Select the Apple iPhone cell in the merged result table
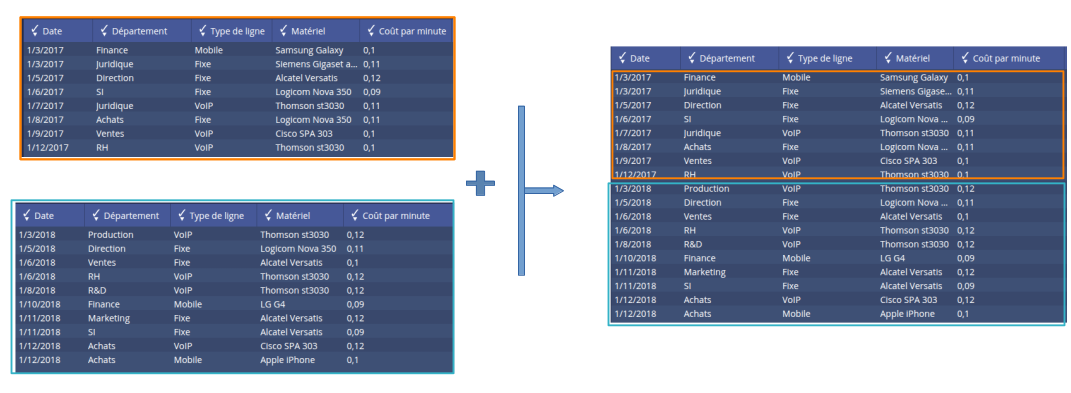This screenshot has height=393, width=1071. (x=907, y=314)
